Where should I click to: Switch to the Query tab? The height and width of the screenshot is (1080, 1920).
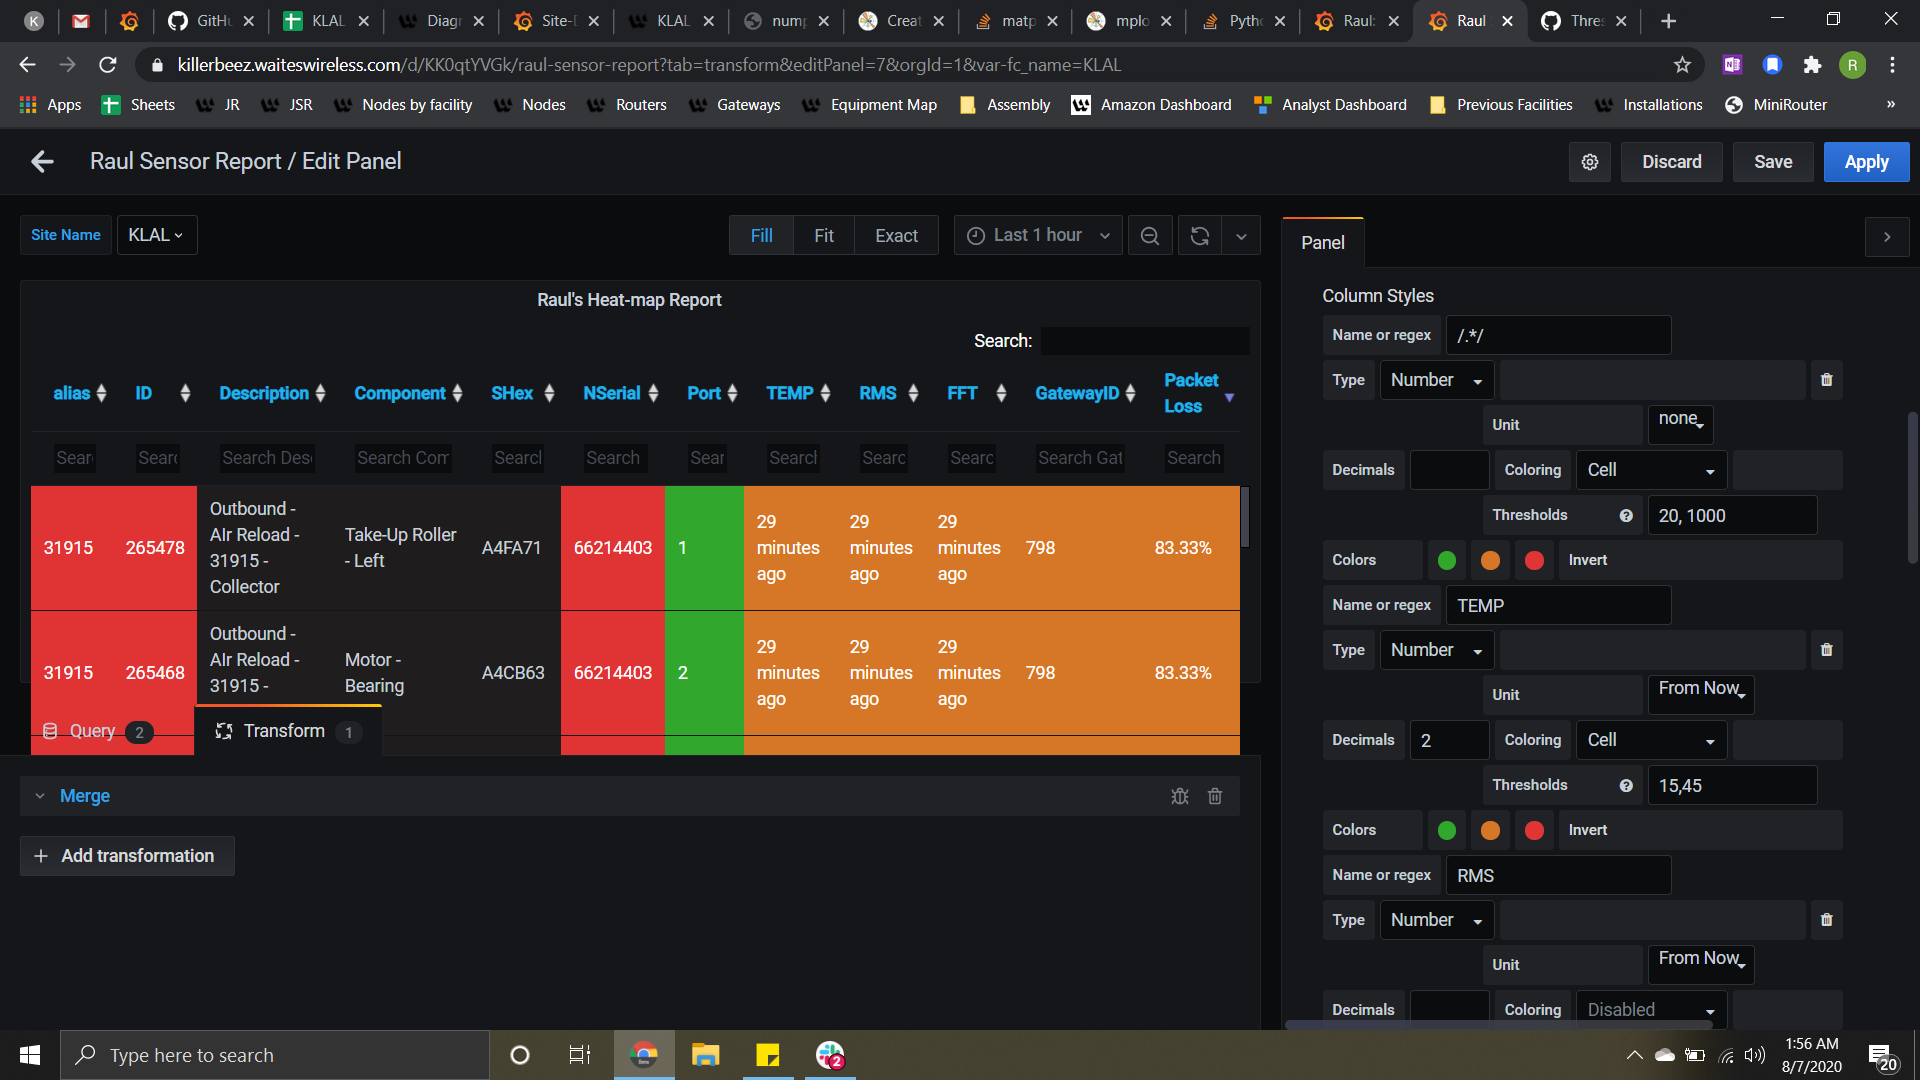click(94, 731)
